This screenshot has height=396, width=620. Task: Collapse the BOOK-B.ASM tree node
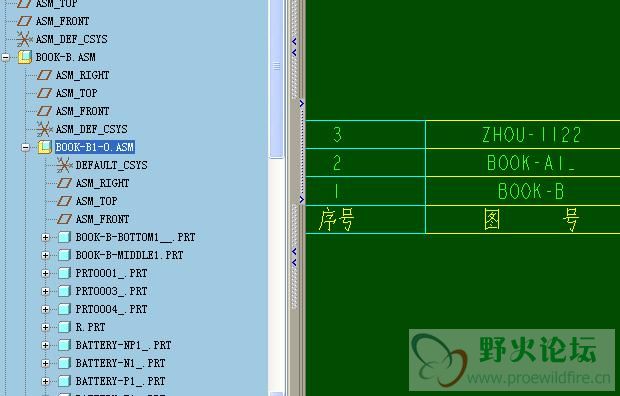tap(6, 57)
